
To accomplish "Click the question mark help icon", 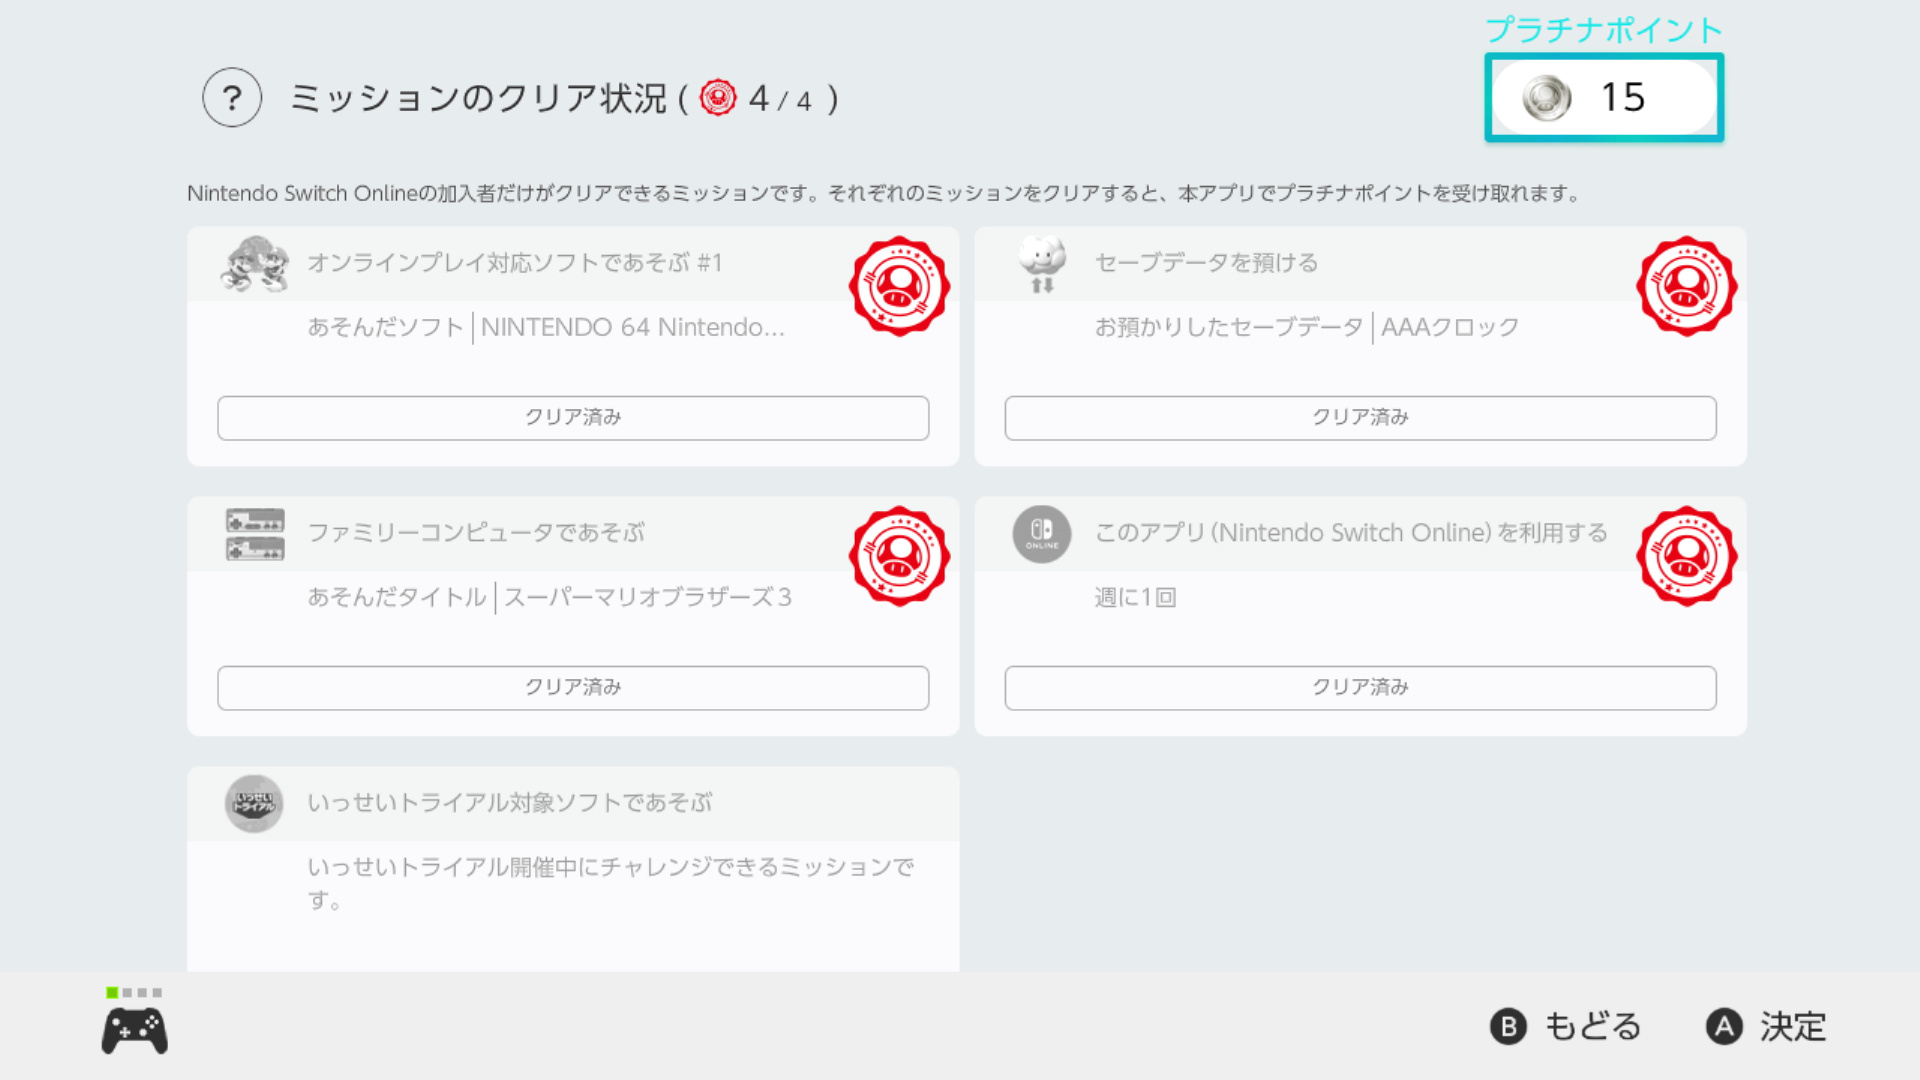I will pos(232,98).
